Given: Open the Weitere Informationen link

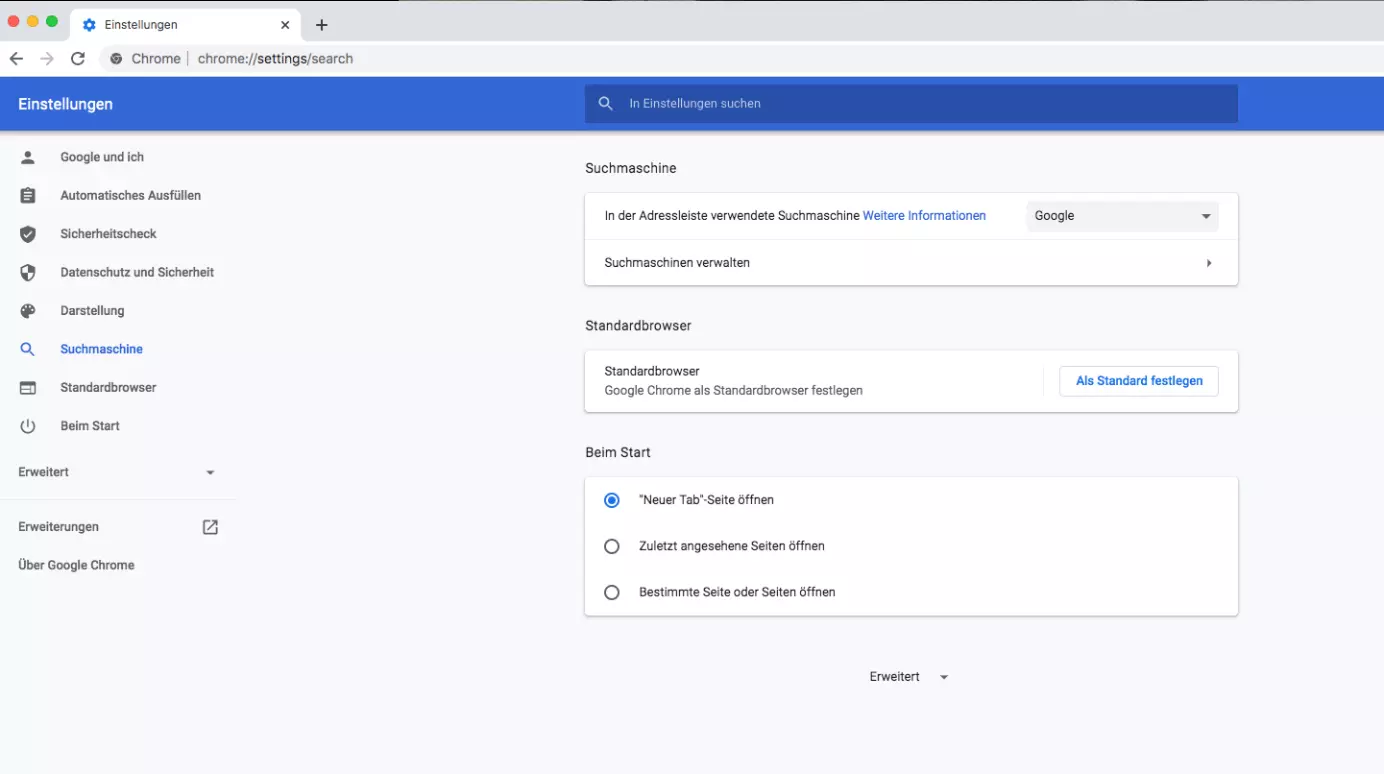Looking at the screenshot, I should point(924,216).
